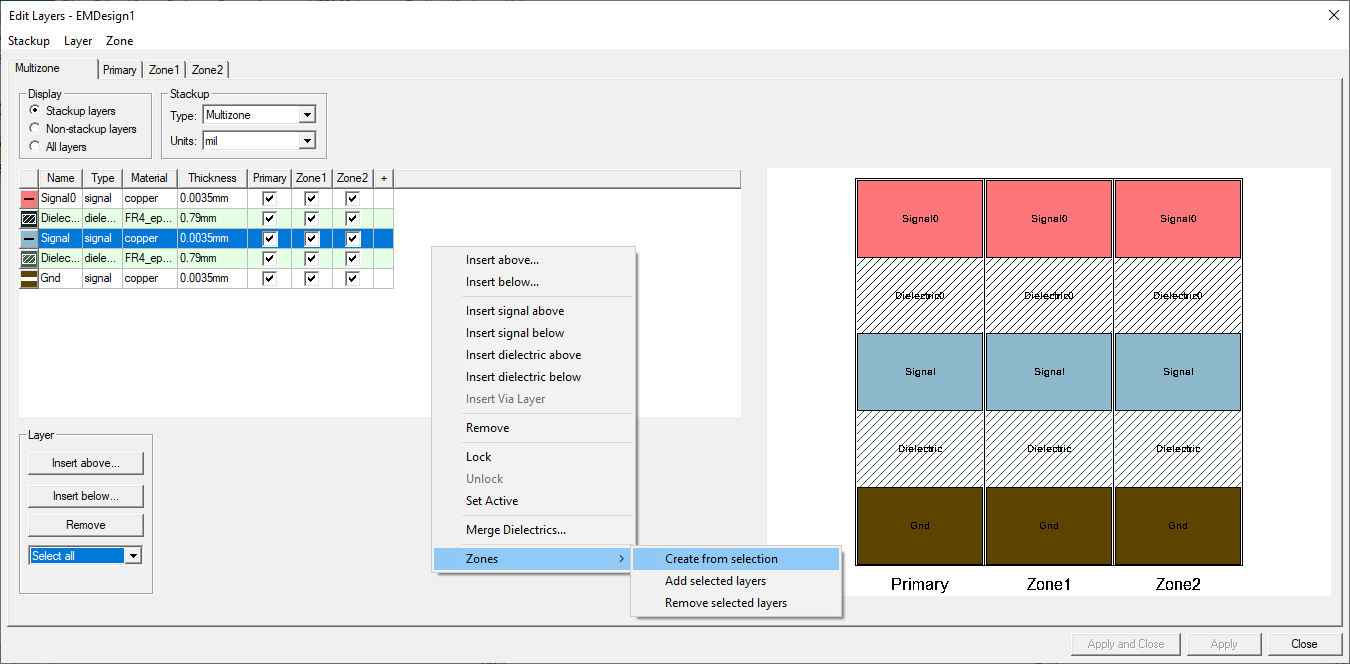
Task: Click the '+' header to add a zone
Action: pyautogui.click(x=382, y=177)
